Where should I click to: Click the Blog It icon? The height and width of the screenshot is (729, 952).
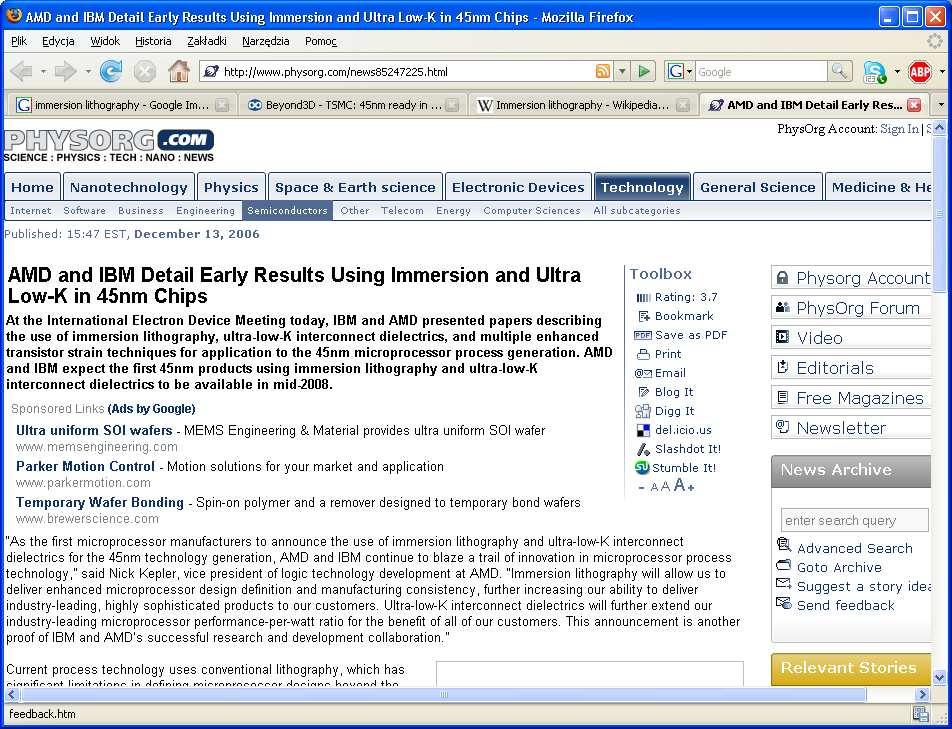click(644, 392)
